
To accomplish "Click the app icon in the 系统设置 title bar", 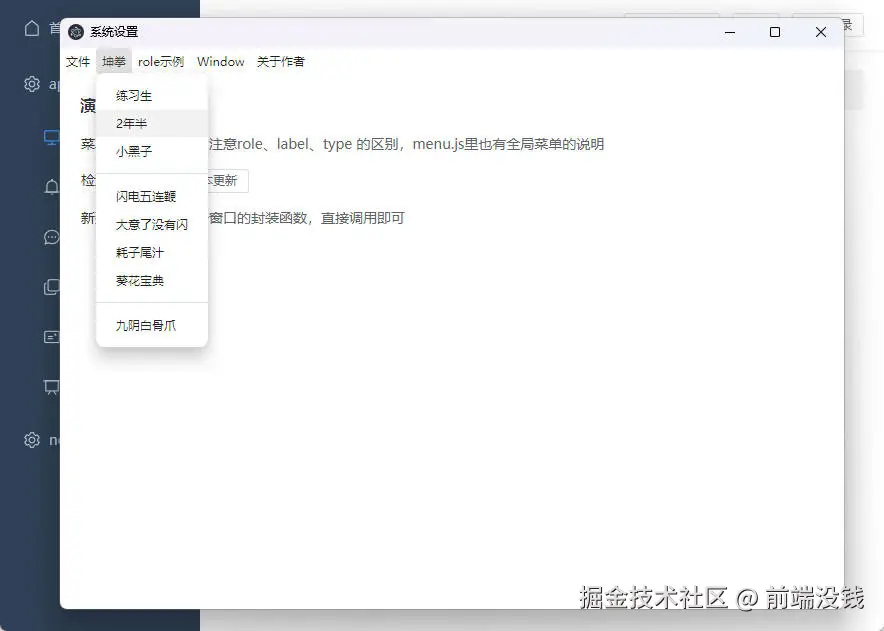I will coord(76,32).
